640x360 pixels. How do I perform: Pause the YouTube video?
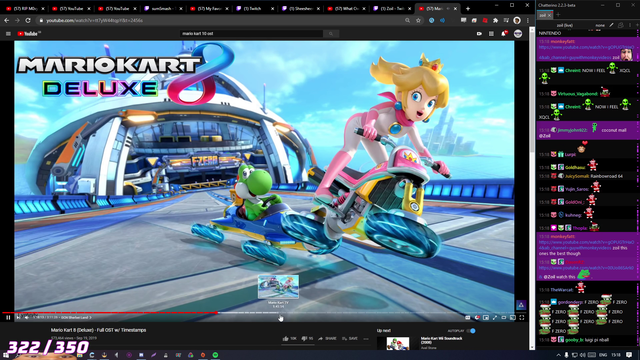click(8, 318)
